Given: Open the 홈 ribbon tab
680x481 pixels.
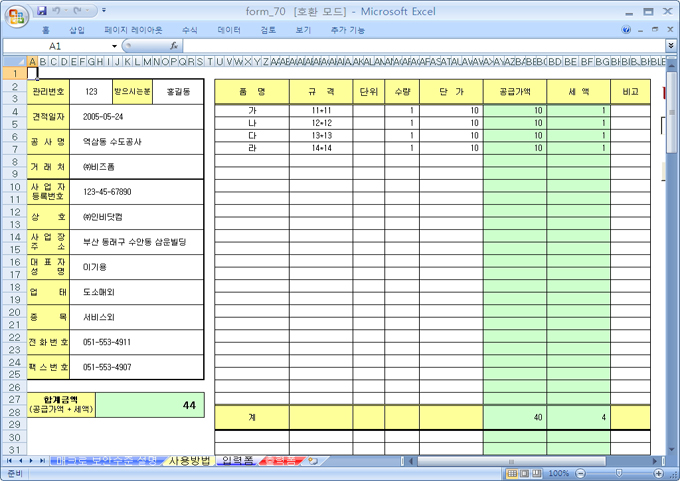Looking at the screenshot, I should click(x=46, y=30).
